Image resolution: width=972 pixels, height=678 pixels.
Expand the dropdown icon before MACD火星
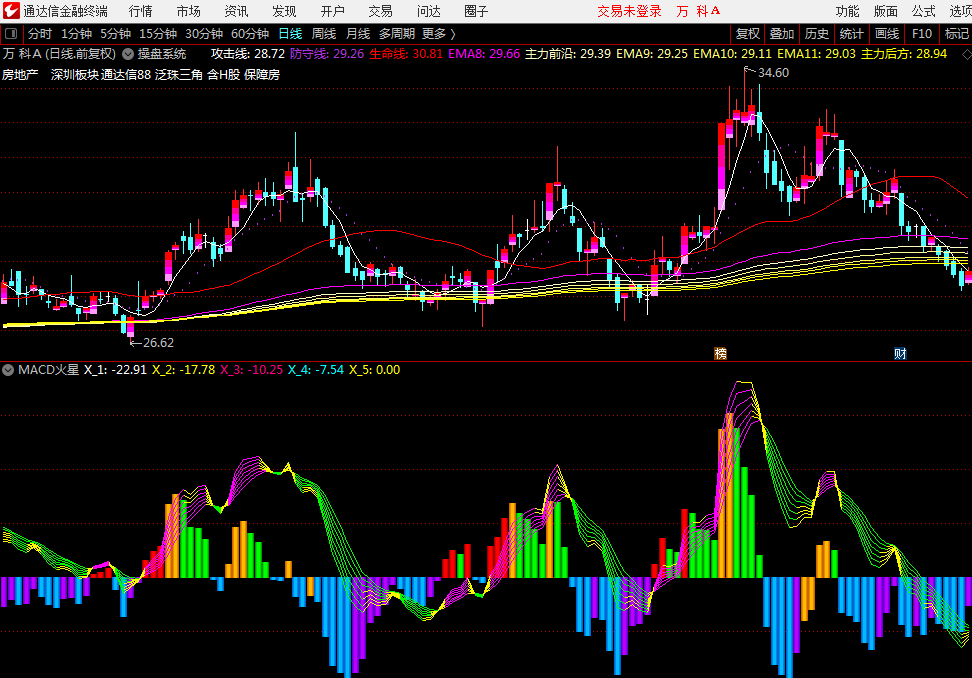[x=8, y=370]
